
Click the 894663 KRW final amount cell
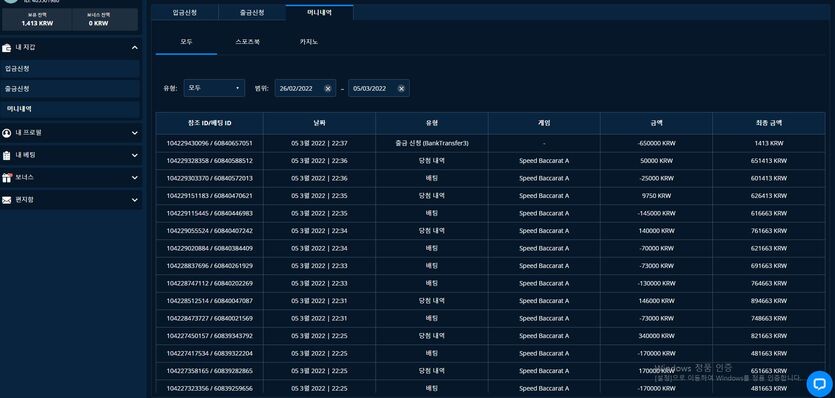click(769, 301)
